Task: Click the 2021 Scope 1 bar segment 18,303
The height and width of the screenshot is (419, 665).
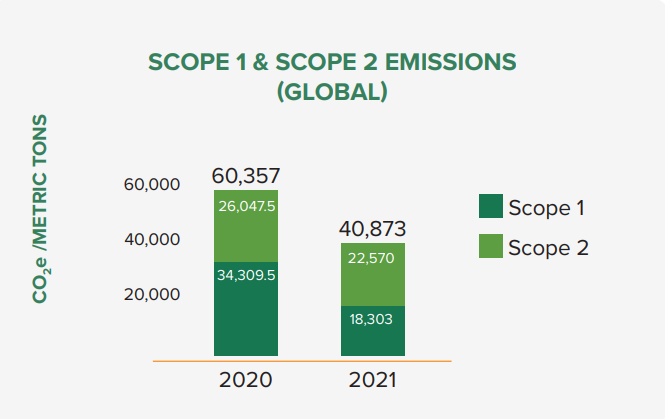Action: 372,330
